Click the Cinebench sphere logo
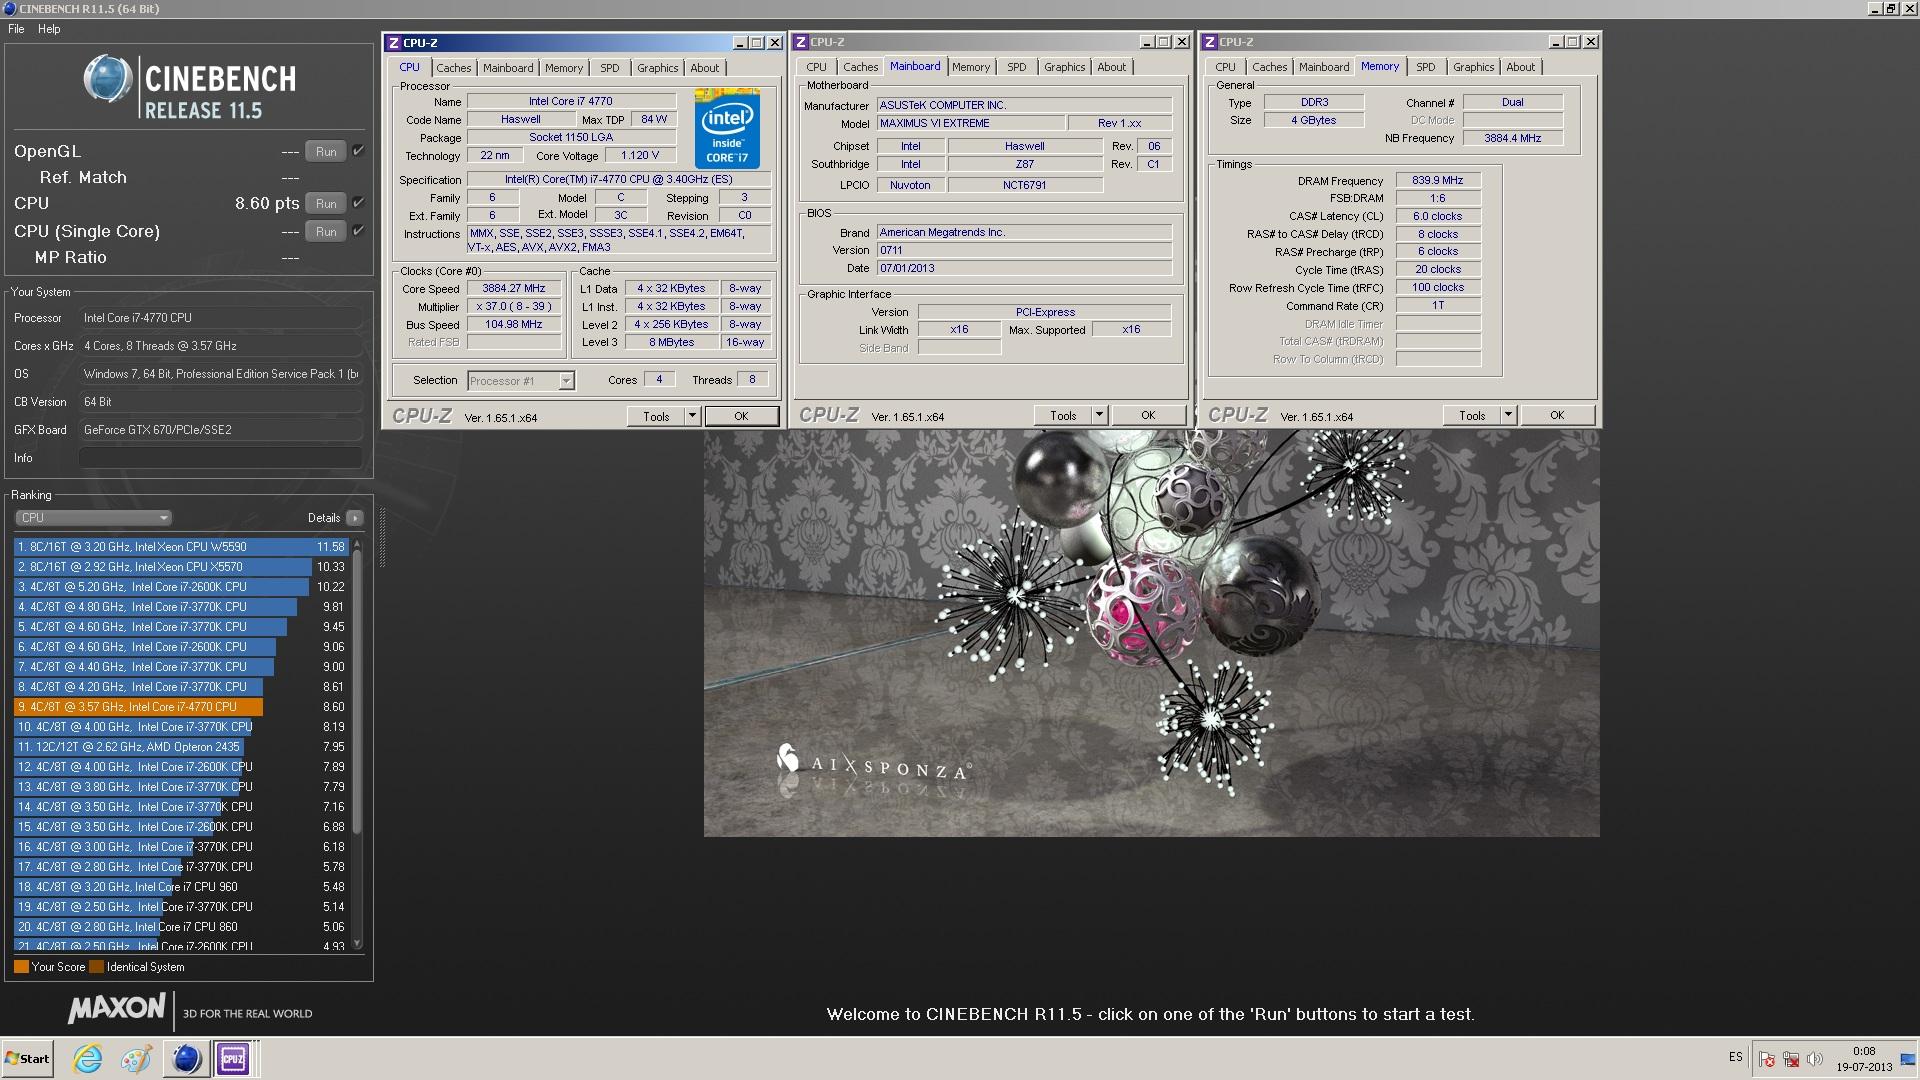This screenshot has width=1920, height=1080. click(107, 79)
